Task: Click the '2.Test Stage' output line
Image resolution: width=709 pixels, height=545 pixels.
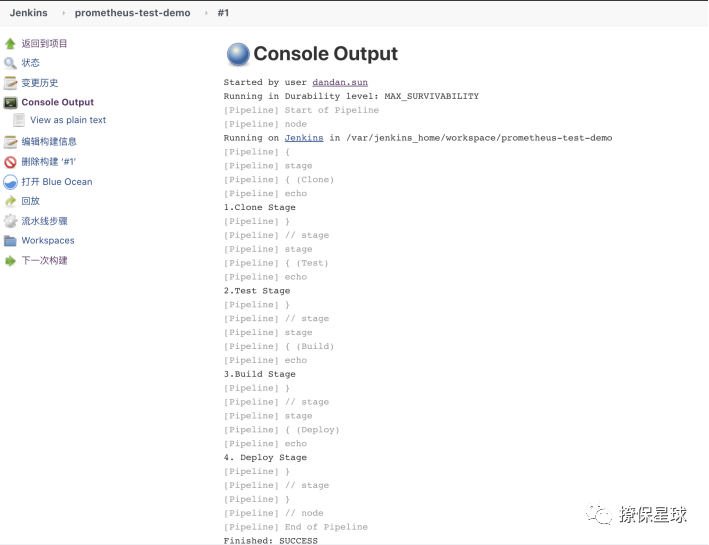Action: pos(257,291)
